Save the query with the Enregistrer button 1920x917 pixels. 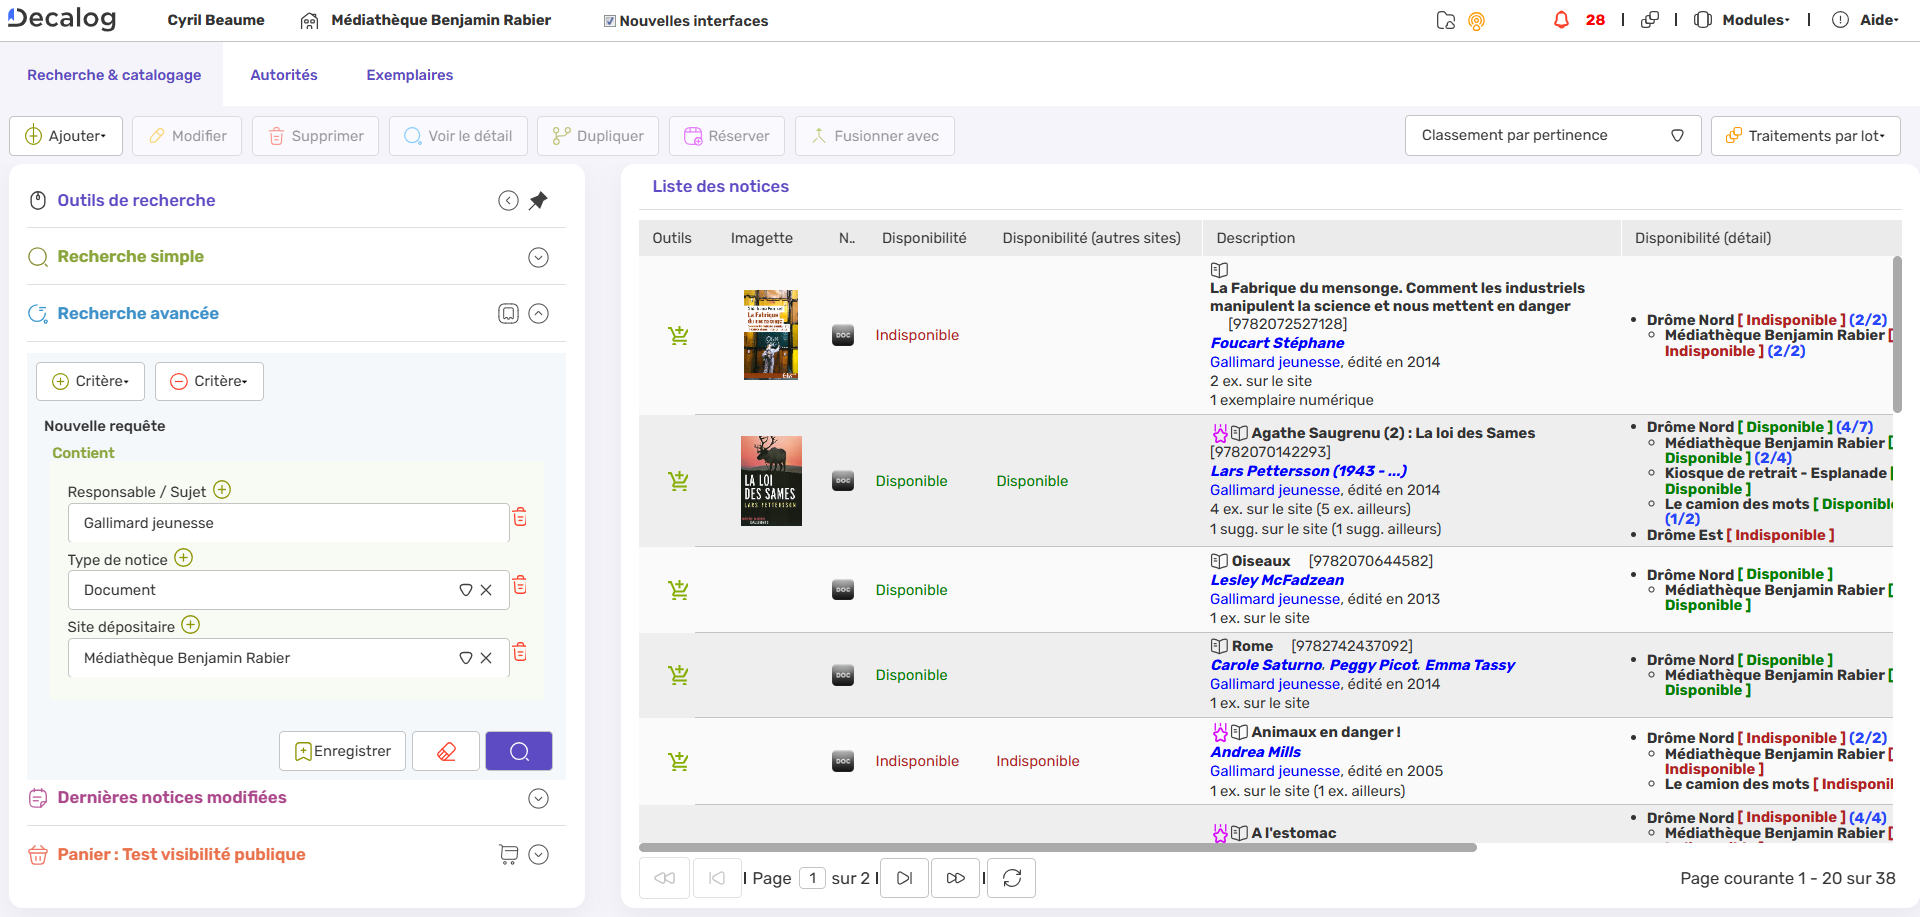pos(342,750)
